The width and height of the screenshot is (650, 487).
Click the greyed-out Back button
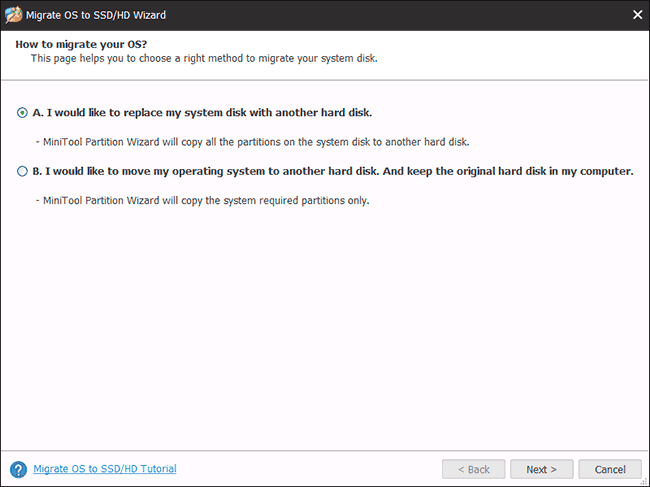click(x=472, y=469)
